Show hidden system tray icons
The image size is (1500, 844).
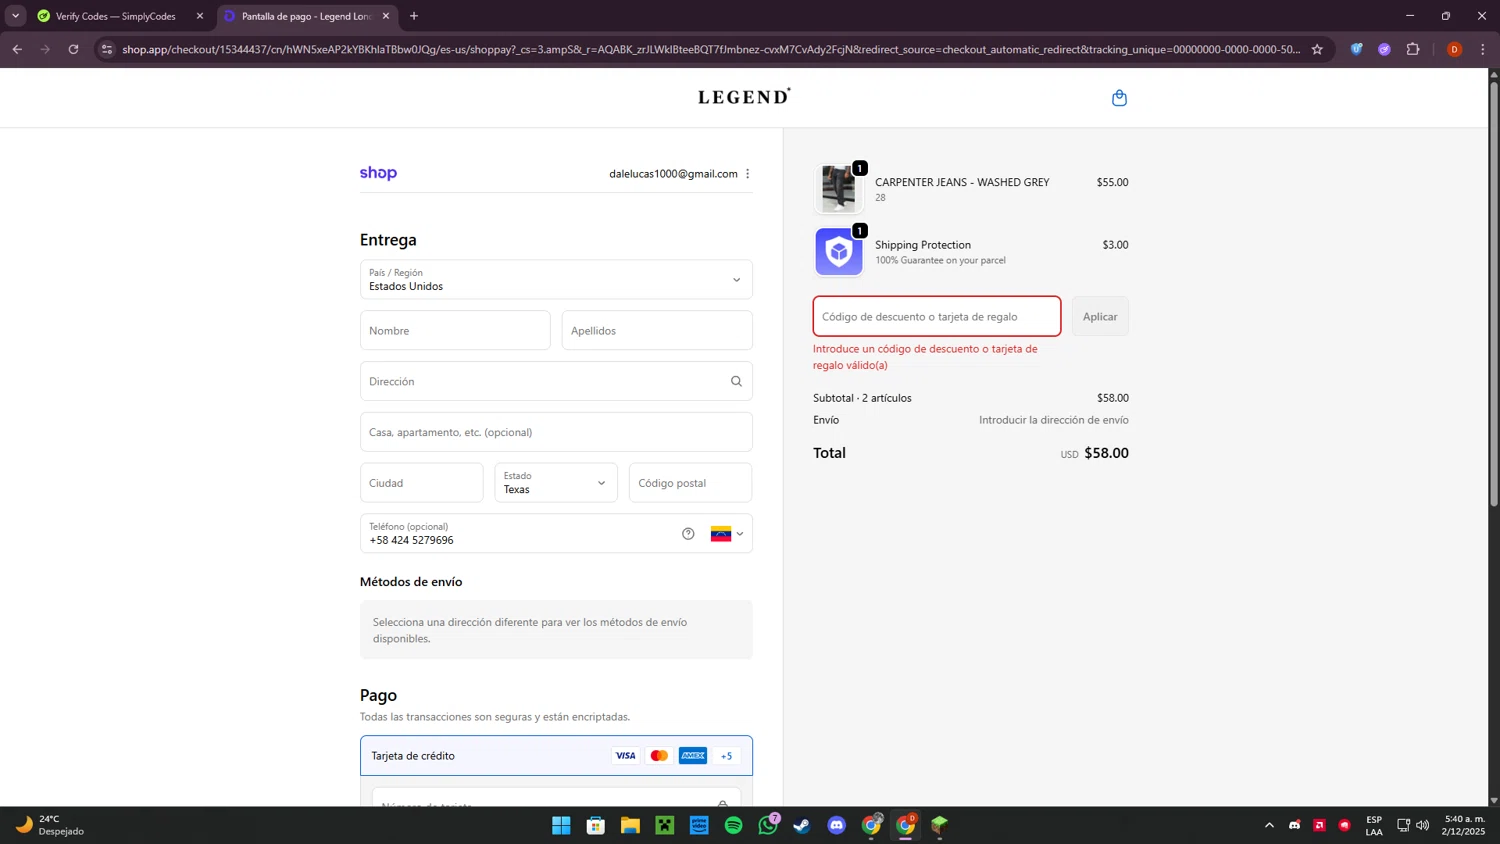click(x=1269, y=825)
